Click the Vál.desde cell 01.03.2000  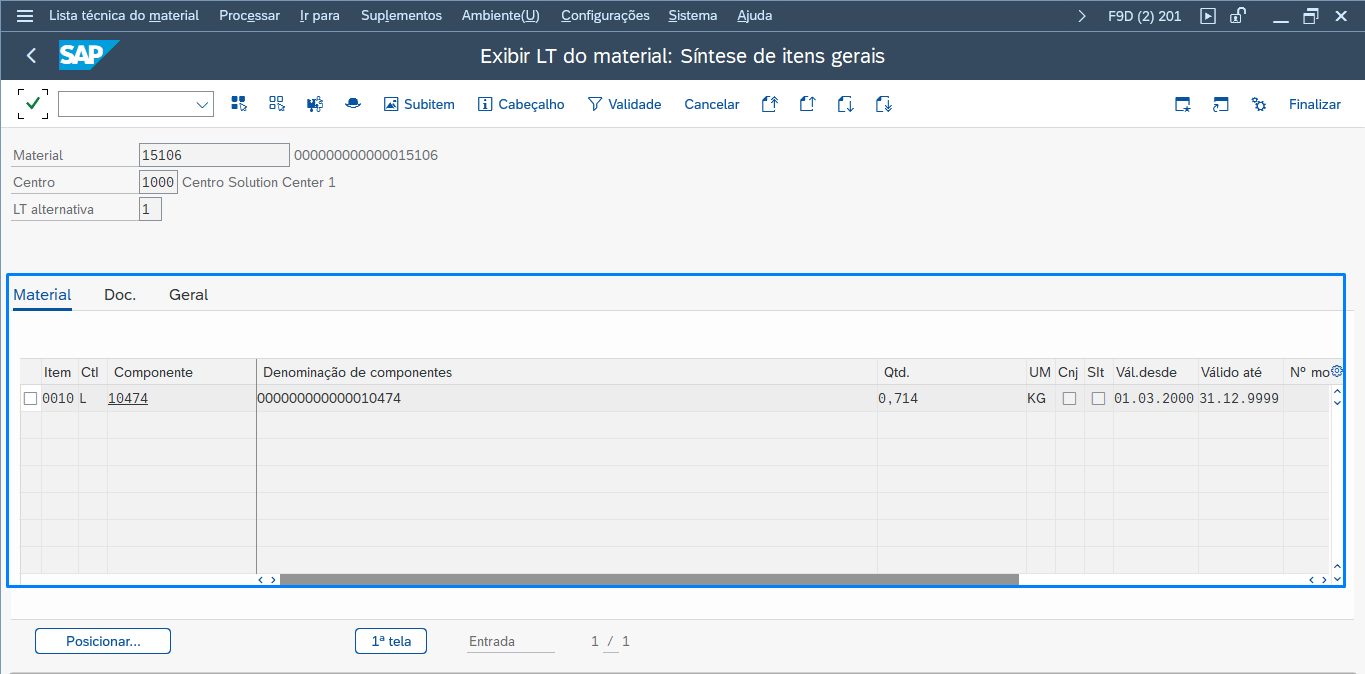[1155, 398]
